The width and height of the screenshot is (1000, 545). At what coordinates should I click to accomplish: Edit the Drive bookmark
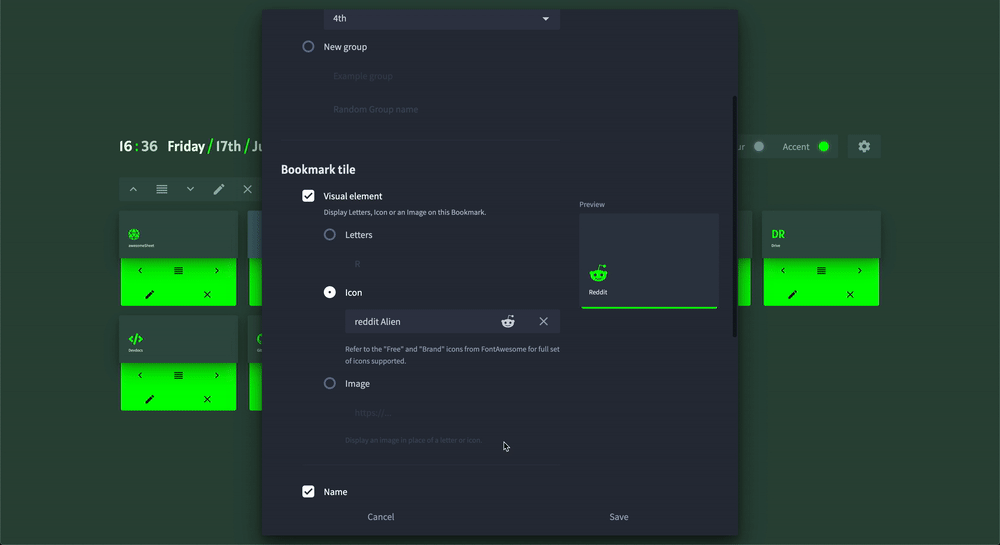[x=793, y=294]
